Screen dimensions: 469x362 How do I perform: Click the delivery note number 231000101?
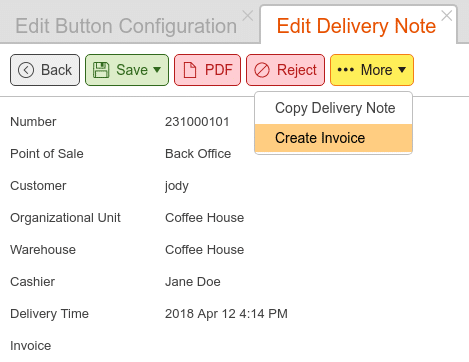(x=197, y=122)
